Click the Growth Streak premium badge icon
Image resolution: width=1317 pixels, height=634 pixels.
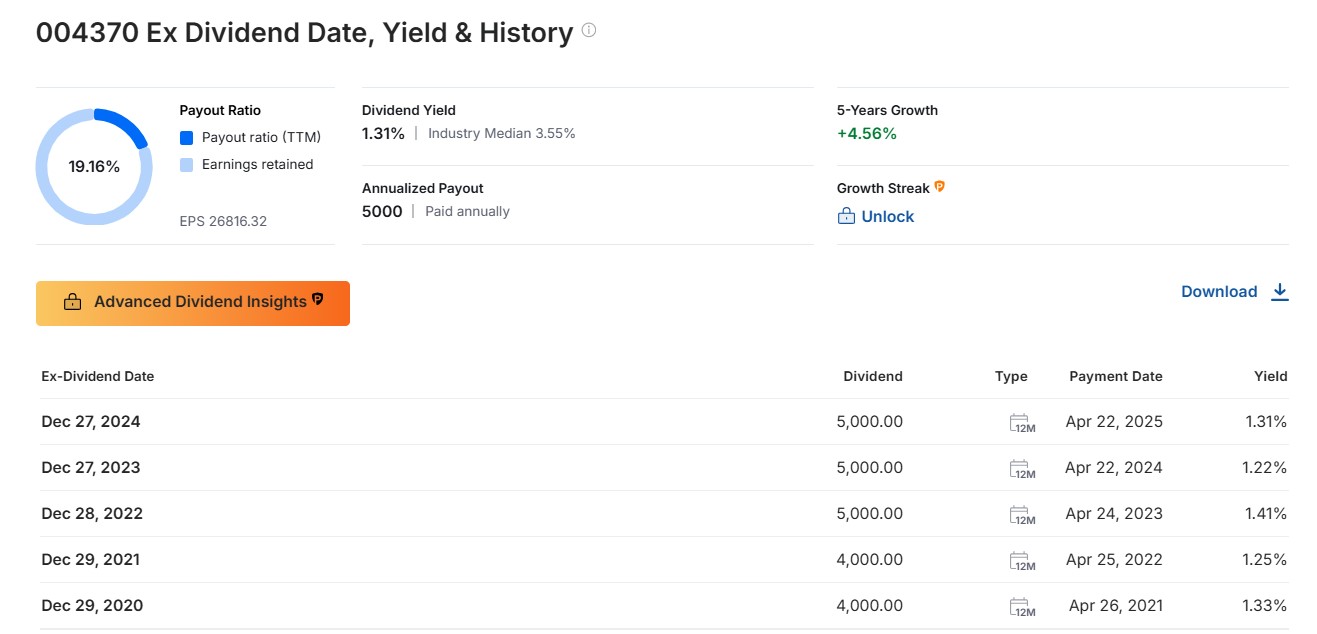[x=939, y=187]
